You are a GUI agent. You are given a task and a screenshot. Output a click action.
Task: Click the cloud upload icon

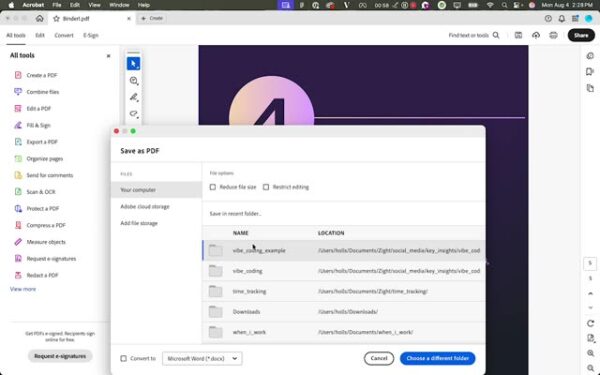click(x=536, y=35)
